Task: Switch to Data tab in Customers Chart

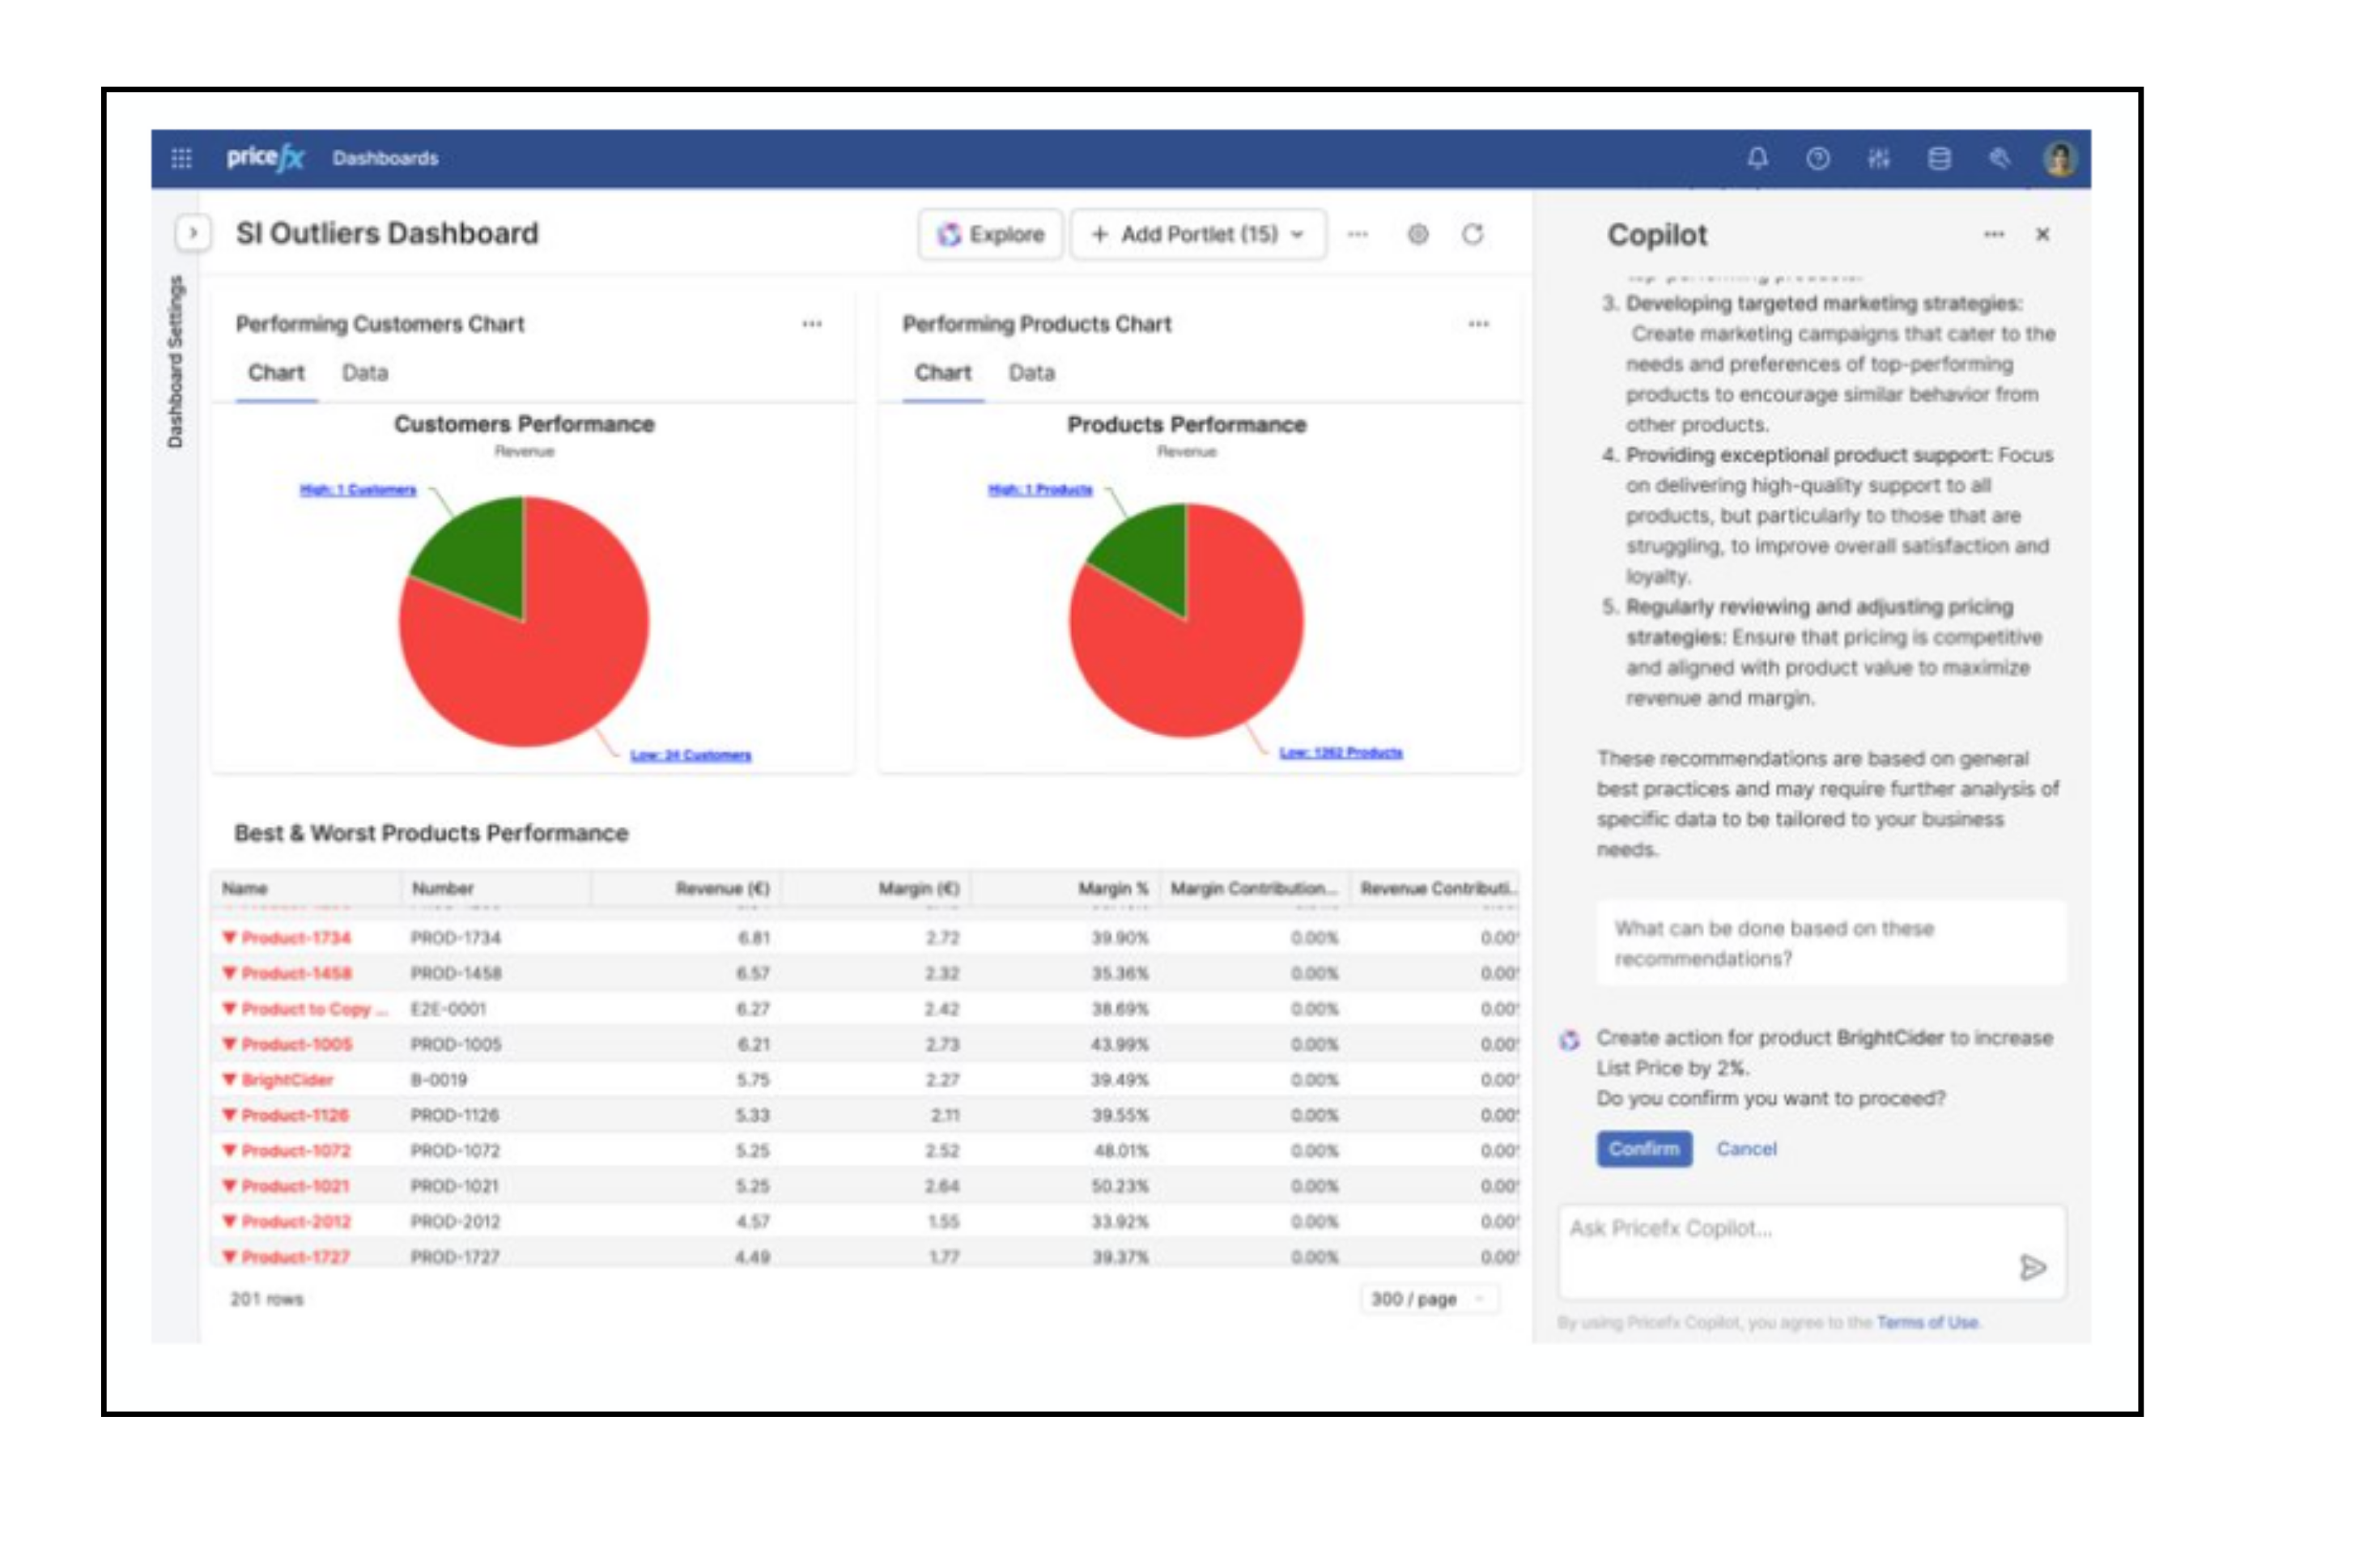Action: point(364,373)
